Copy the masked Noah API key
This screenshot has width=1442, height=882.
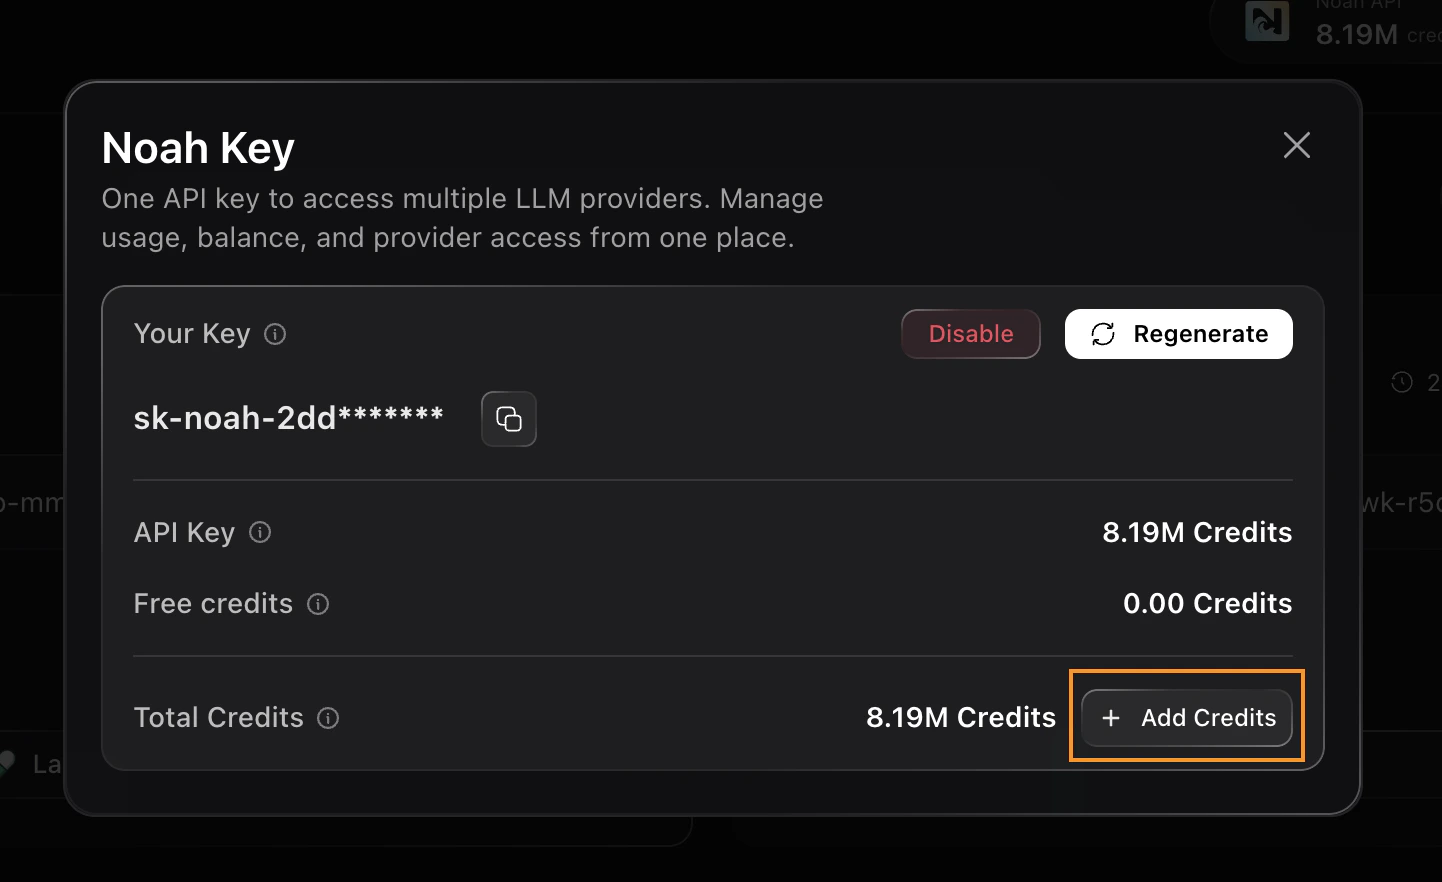pyautogui.click(x=508, y=419)
